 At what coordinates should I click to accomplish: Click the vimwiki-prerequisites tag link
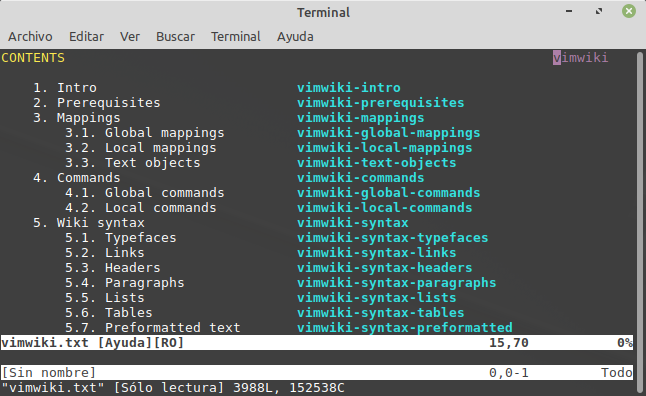coord(380,103)
